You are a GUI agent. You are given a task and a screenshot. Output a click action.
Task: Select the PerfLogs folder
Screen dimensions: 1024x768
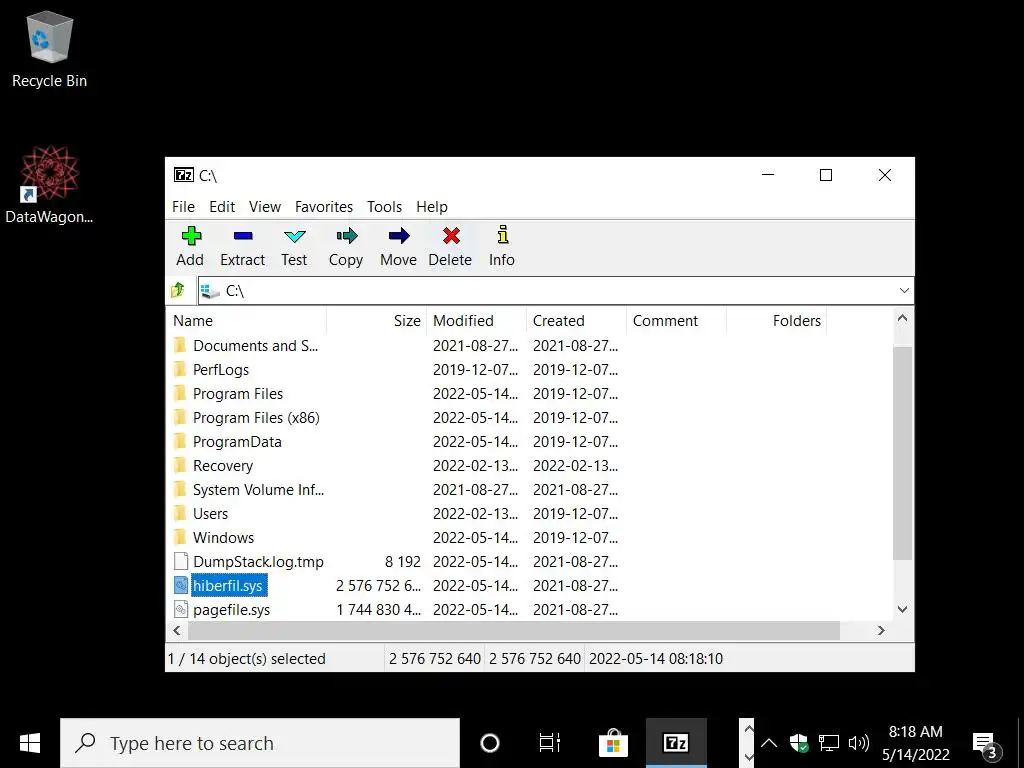(x=212, y=370)
